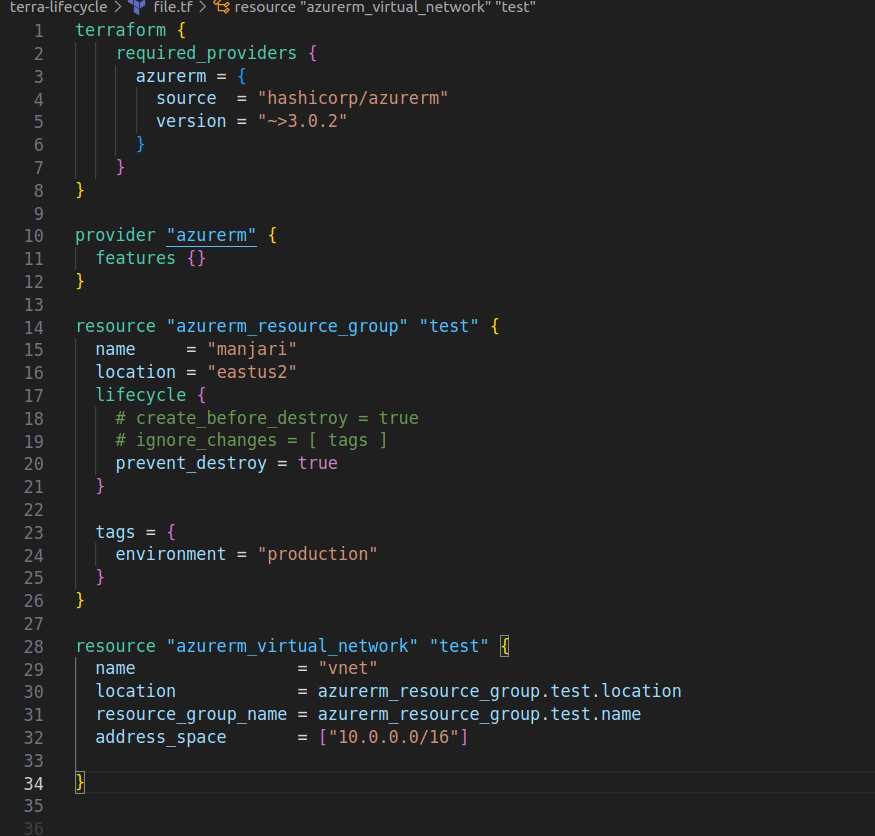Place cursor on prevent_destroy attribute
Screen dimensions: 875x836
pos(190,463)
